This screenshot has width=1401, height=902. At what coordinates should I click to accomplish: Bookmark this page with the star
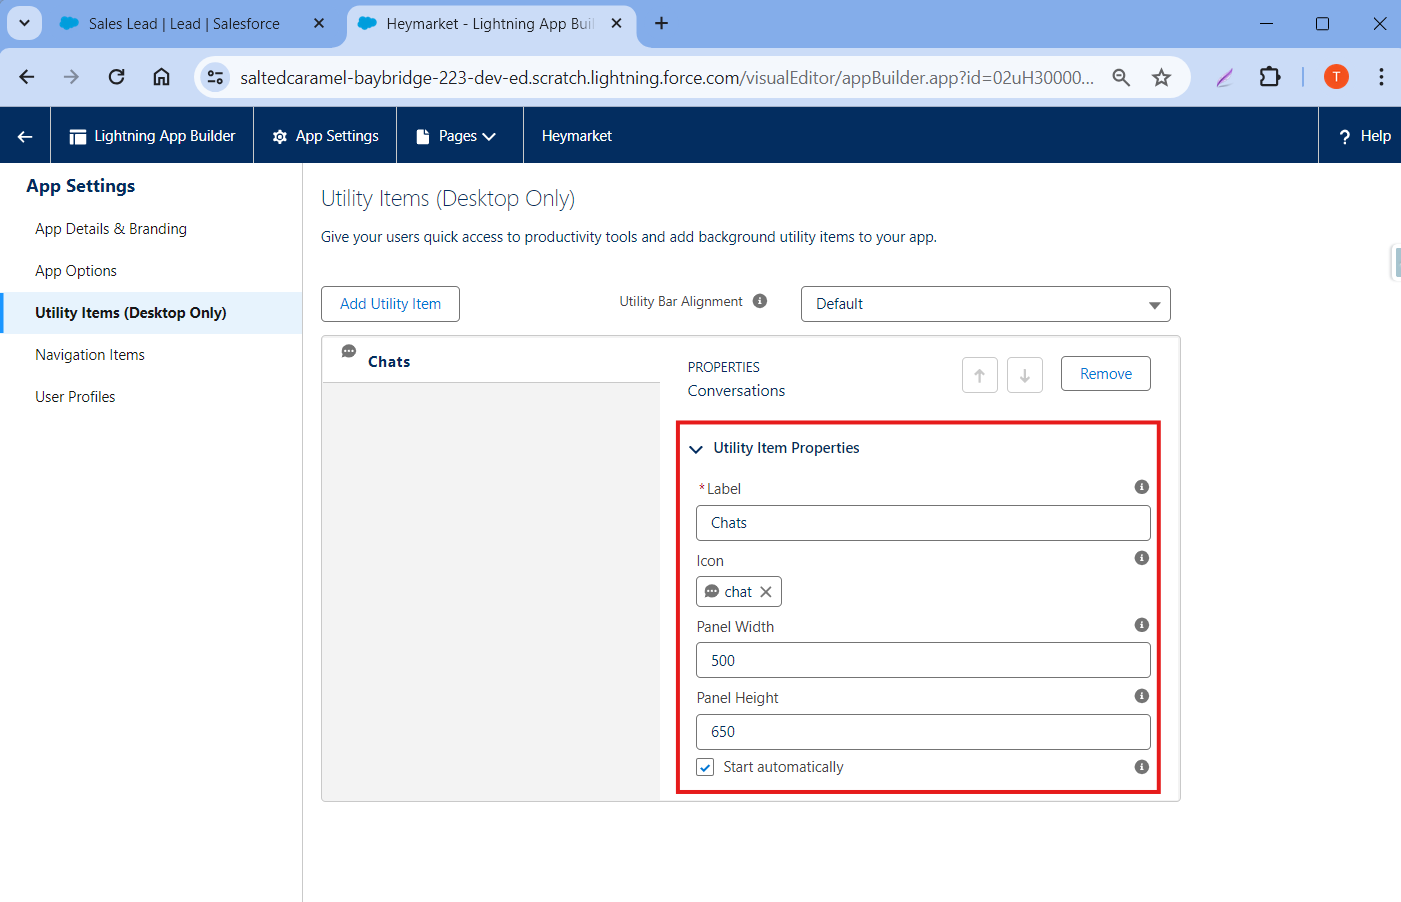1161,77
